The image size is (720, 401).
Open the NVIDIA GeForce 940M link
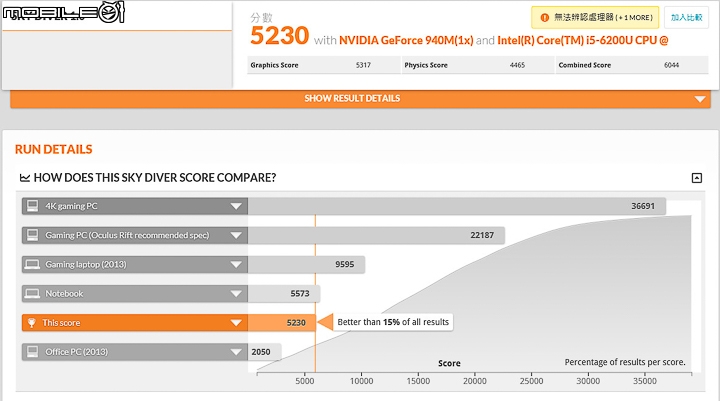(406, 40)
